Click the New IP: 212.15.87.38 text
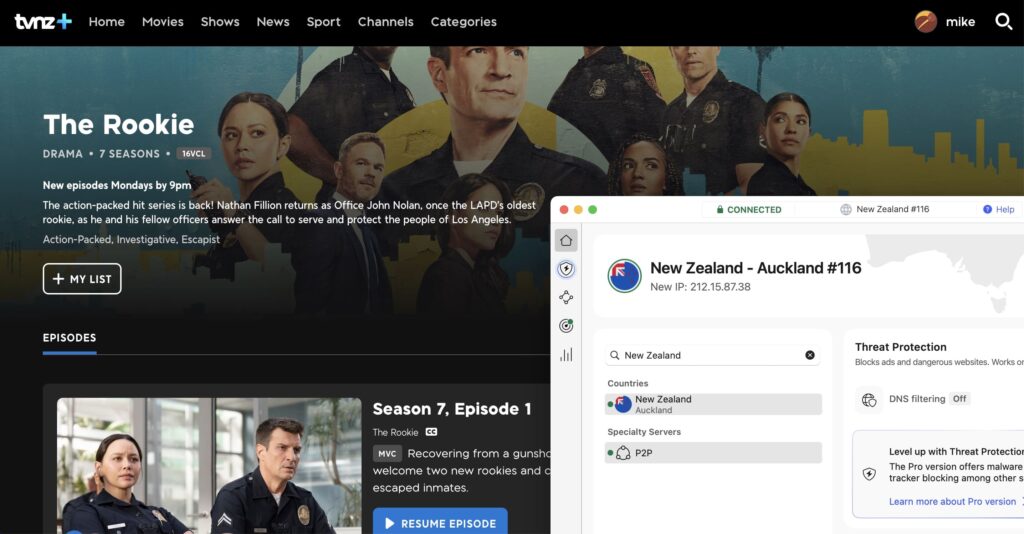The width and height of the screenshot is (1024, 534). click(700, 287)
